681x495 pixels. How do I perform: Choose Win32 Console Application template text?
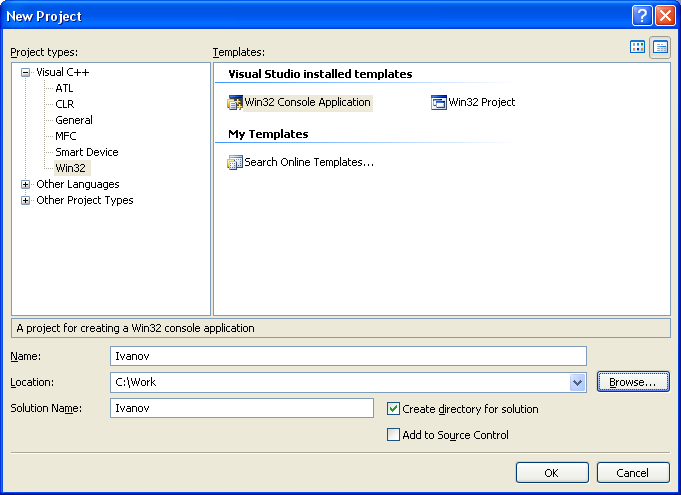307,103
